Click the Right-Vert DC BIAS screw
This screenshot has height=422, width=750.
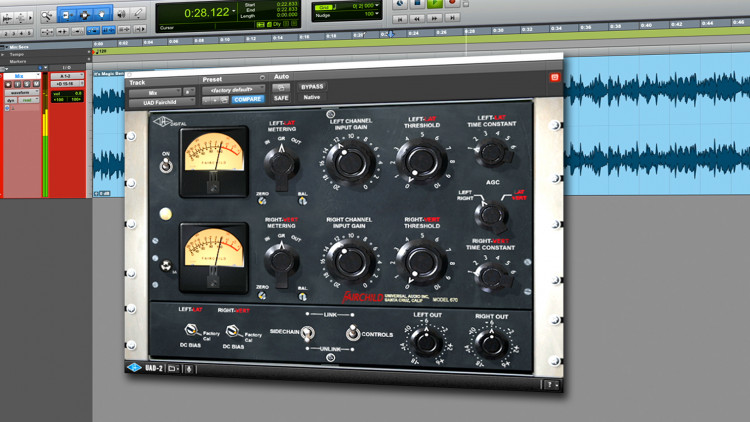pyautogui.click(x=232, y=330)
